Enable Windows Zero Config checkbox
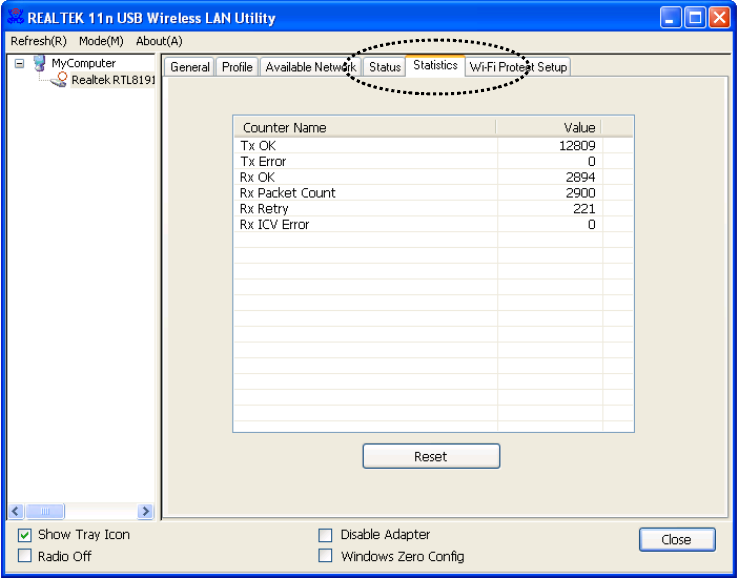The width and height of the screenshot is (738, 578). click(325, 556)
